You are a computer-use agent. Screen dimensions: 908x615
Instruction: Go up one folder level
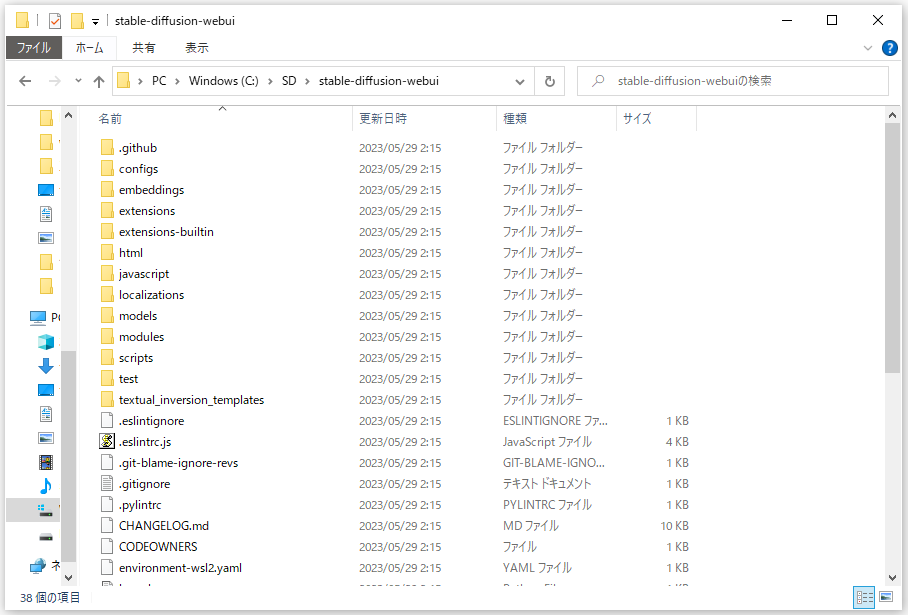pyautogui.click(x=99, y=82)
